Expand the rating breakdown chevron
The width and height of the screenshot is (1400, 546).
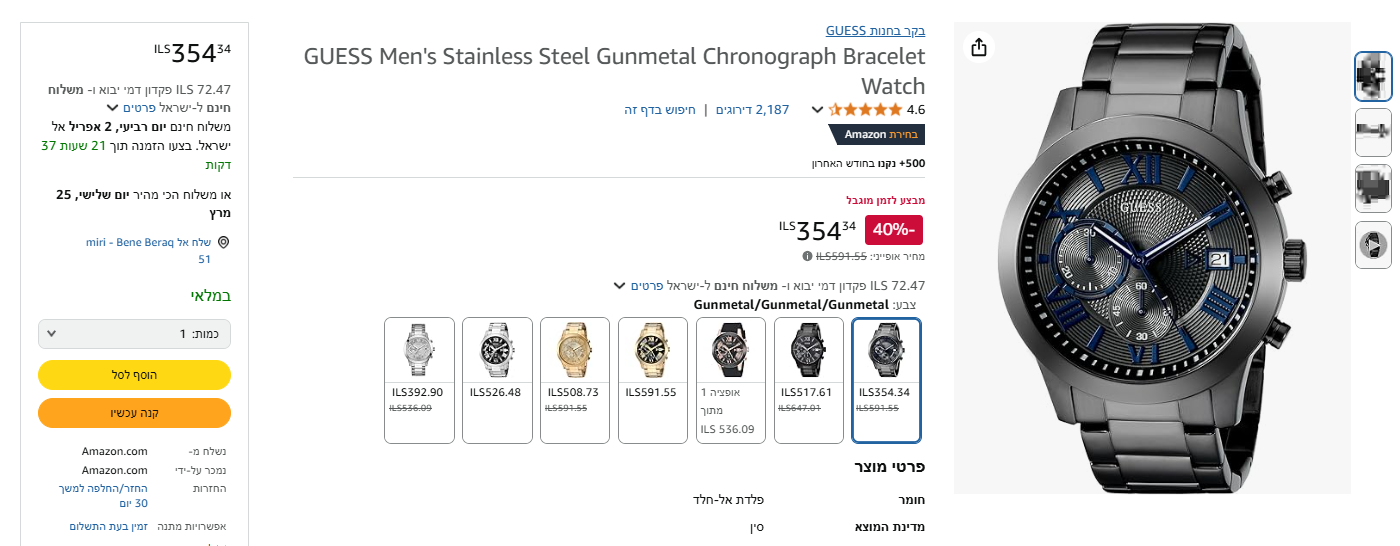[817, 110]
